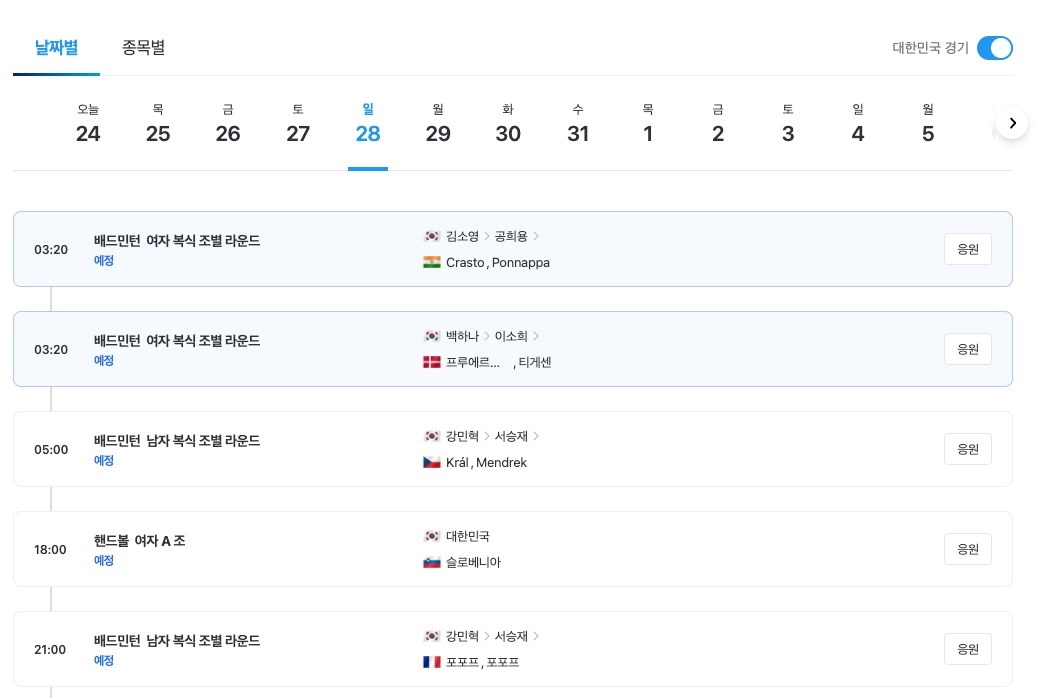Click the Slovenian flag beside 슬로베니아
This screenshot has height=698, width=1040.
[432, 562]
